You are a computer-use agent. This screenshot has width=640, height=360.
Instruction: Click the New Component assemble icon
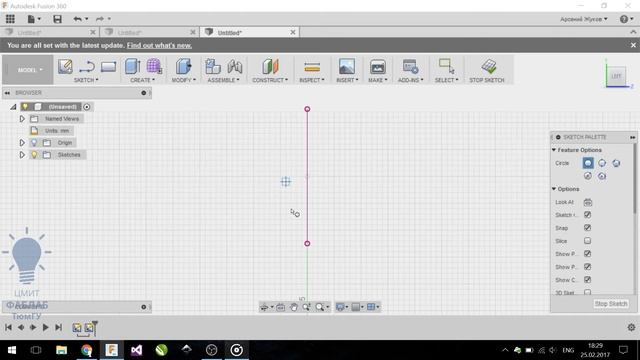(x=213, y=66)
